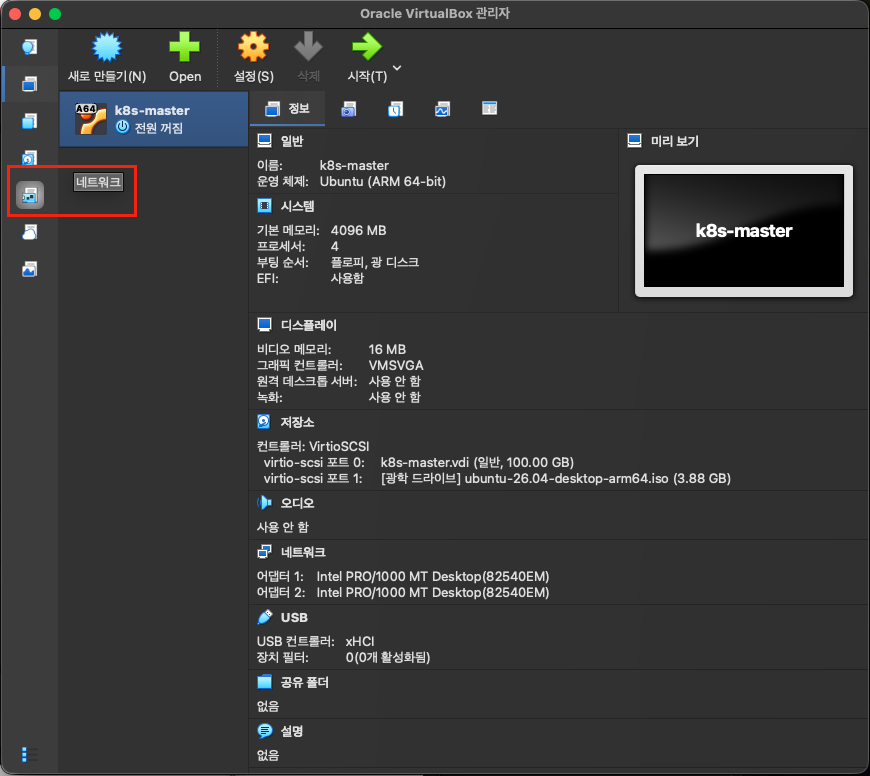
Task: Click the 삭제 delete toolbar button
Action: pyautogui.click(x=308, y=58)
